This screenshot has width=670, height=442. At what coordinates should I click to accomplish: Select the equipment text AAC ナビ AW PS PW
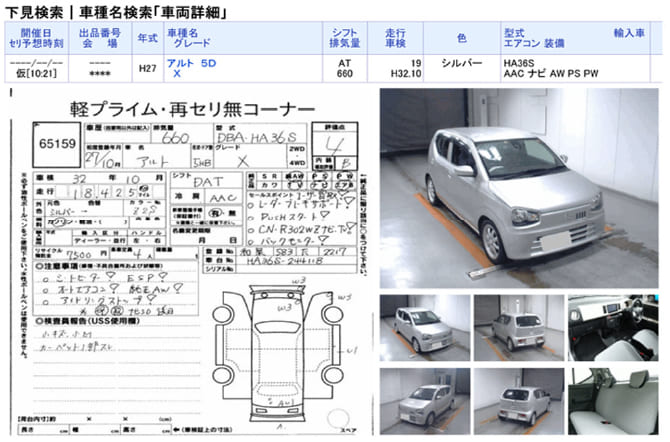551,74
